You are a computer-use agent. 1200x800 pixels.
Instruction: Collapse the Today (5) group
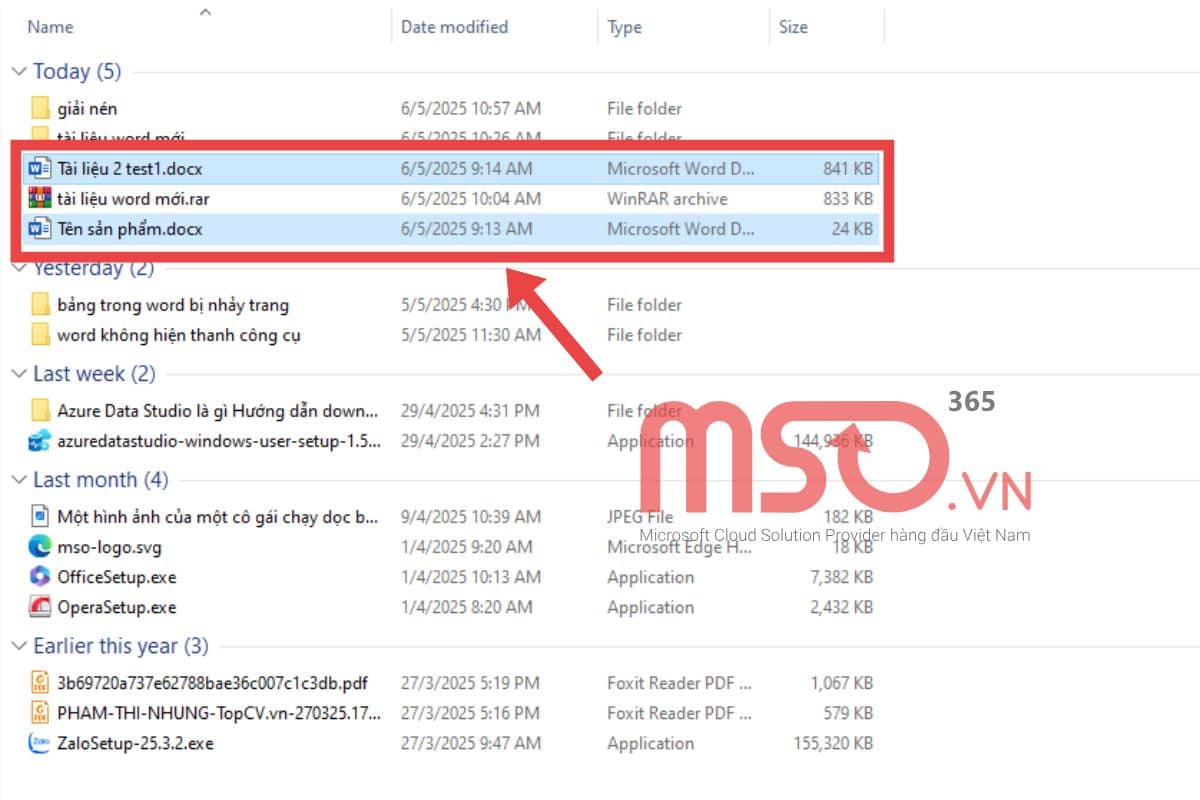(x=18, y=72)
